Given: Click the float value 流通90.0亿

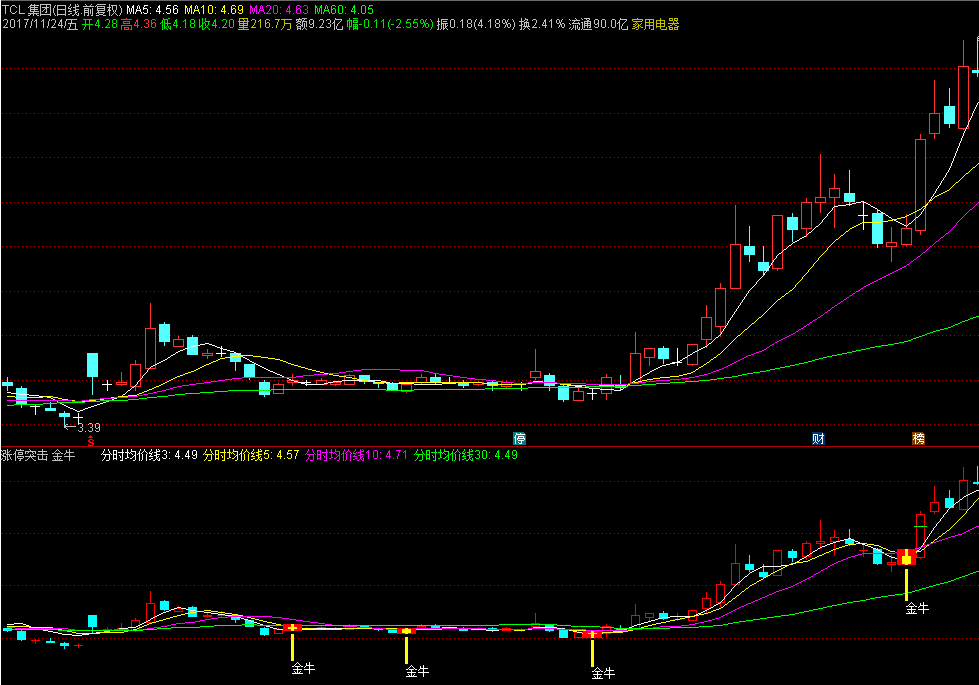Looking at the screenshot, I should point(598,24).
